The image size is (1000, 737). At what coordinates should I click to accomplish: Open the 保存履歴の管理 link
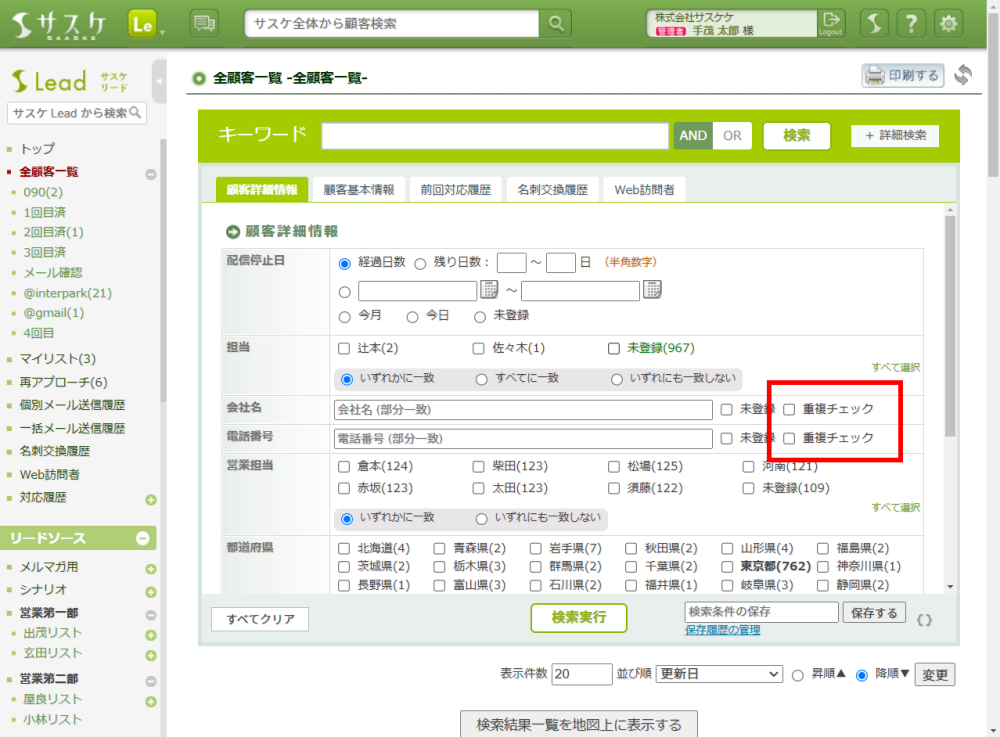722,630
